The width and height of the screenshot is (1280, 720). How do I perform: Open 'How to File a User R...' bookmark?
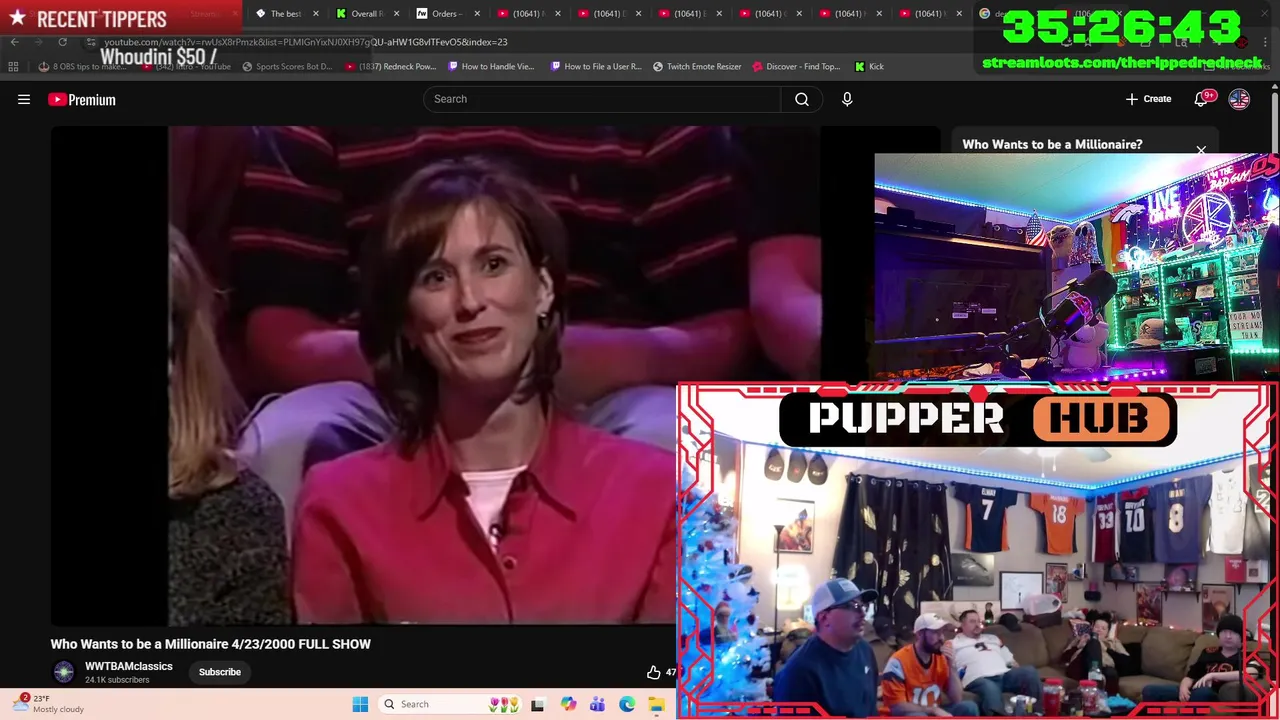click(x=595, y=66)
